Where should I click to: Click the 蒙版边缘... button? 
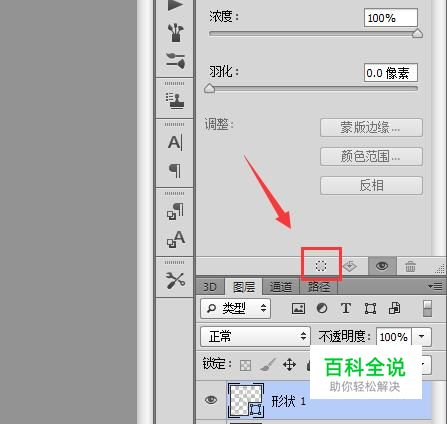click(x=371, y=128)
